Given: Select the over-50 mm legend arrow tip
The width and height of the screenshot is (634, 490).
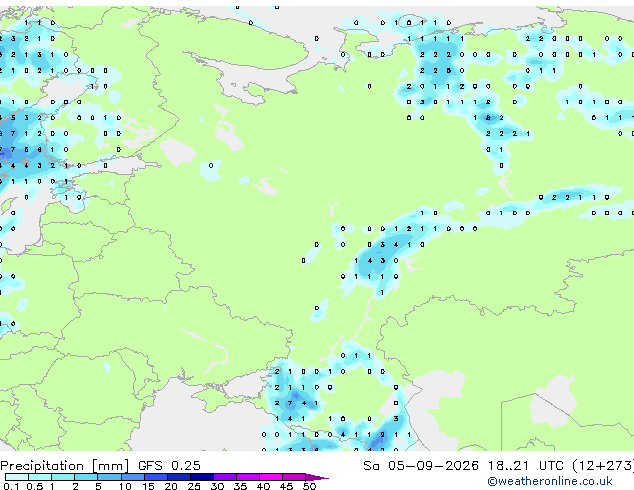Looking at the screenshot, I should [x=317, y=477].
